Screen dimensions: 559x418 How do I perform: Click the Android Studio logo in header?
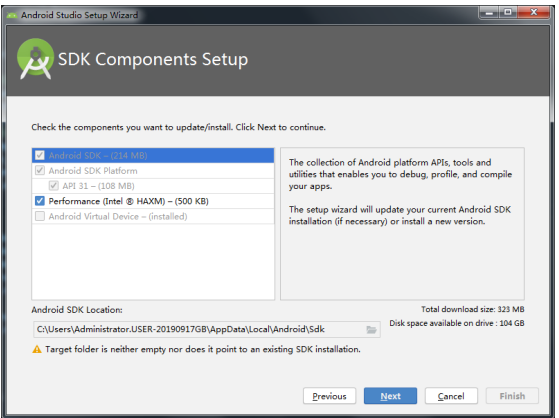click(x=35, y=59)
